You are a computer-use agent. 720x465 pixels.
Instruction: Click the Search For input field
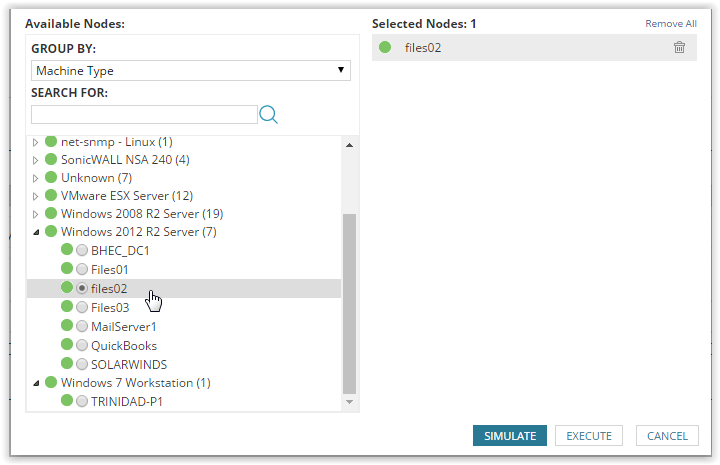point(144,114)
